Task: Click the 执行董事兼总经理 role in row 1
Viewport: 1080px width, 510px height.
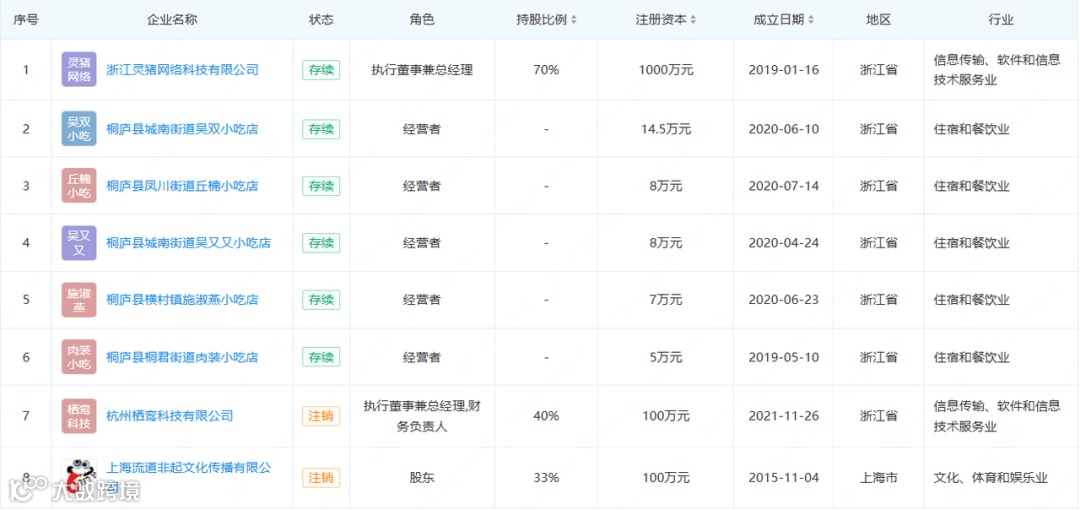Action: tap(422, 70)
